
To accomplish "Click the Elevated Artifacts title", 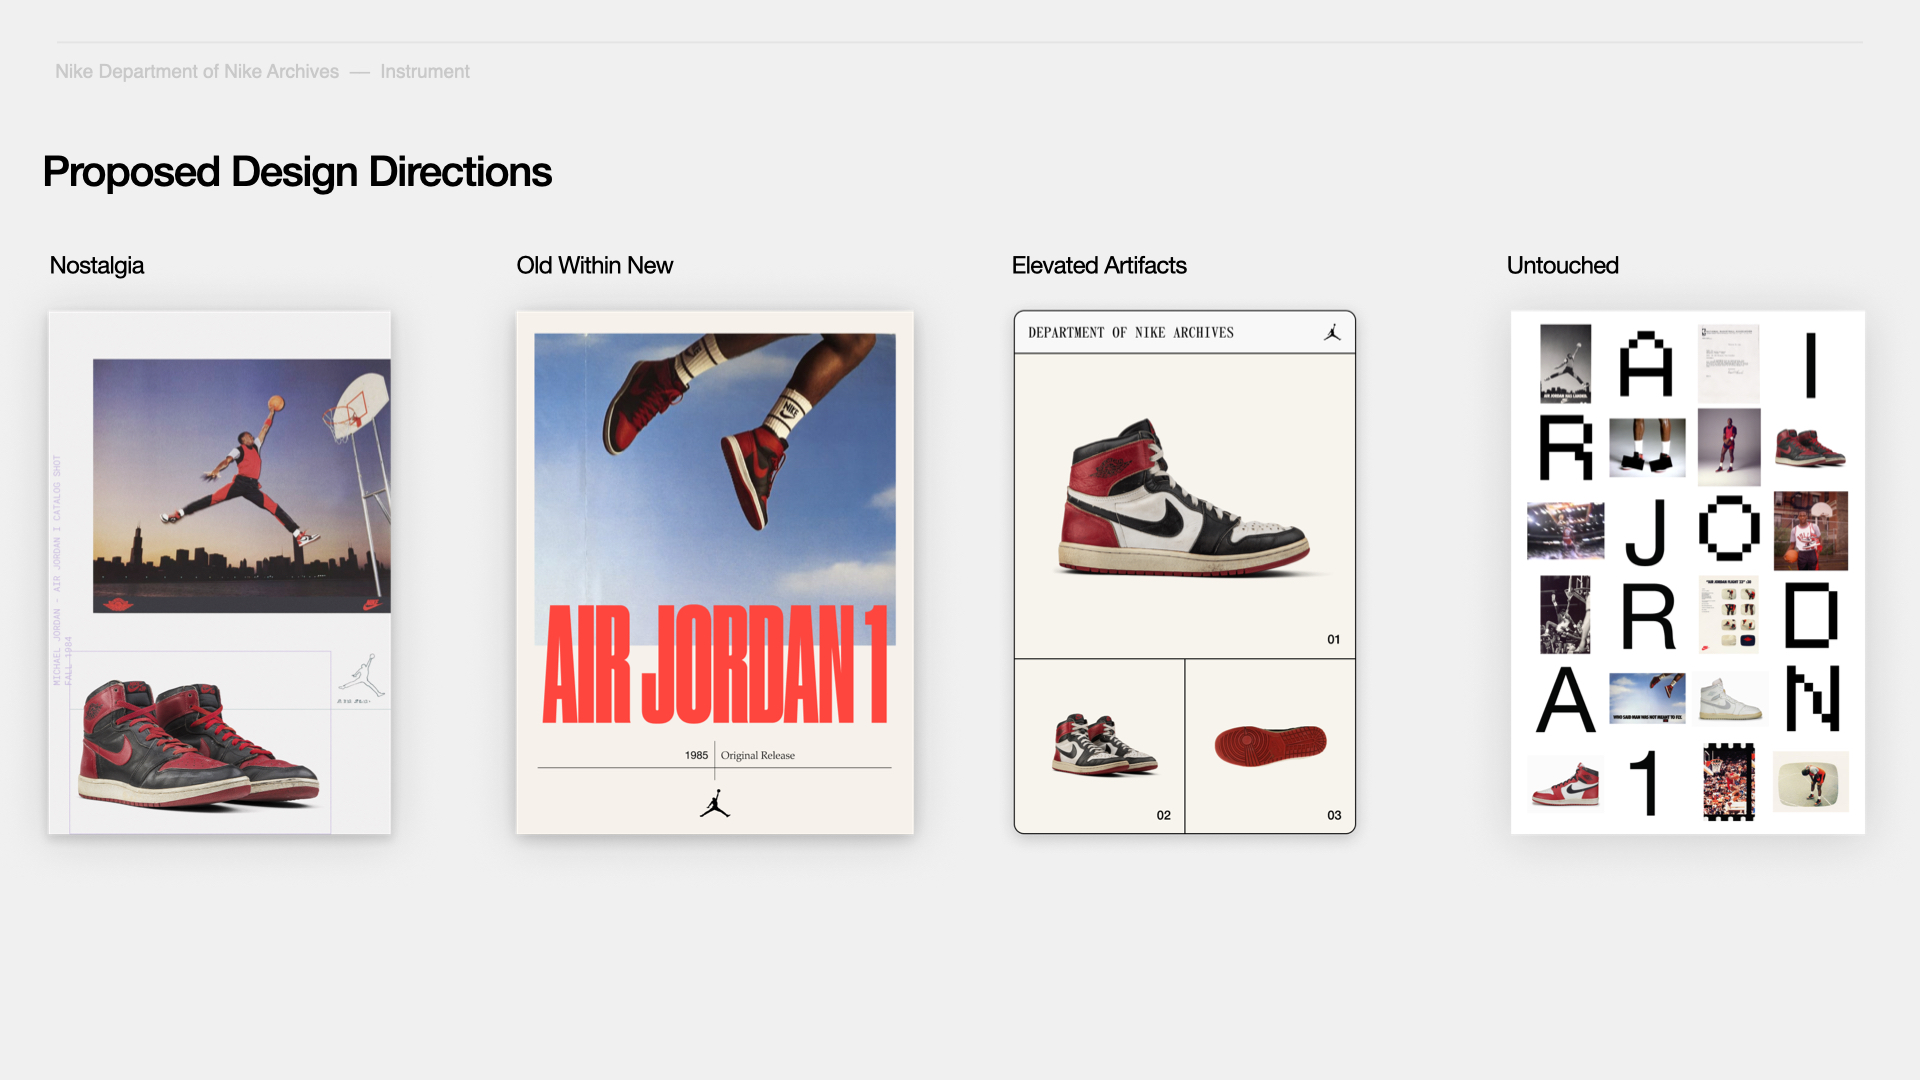I will click(x=1099, y=265).
